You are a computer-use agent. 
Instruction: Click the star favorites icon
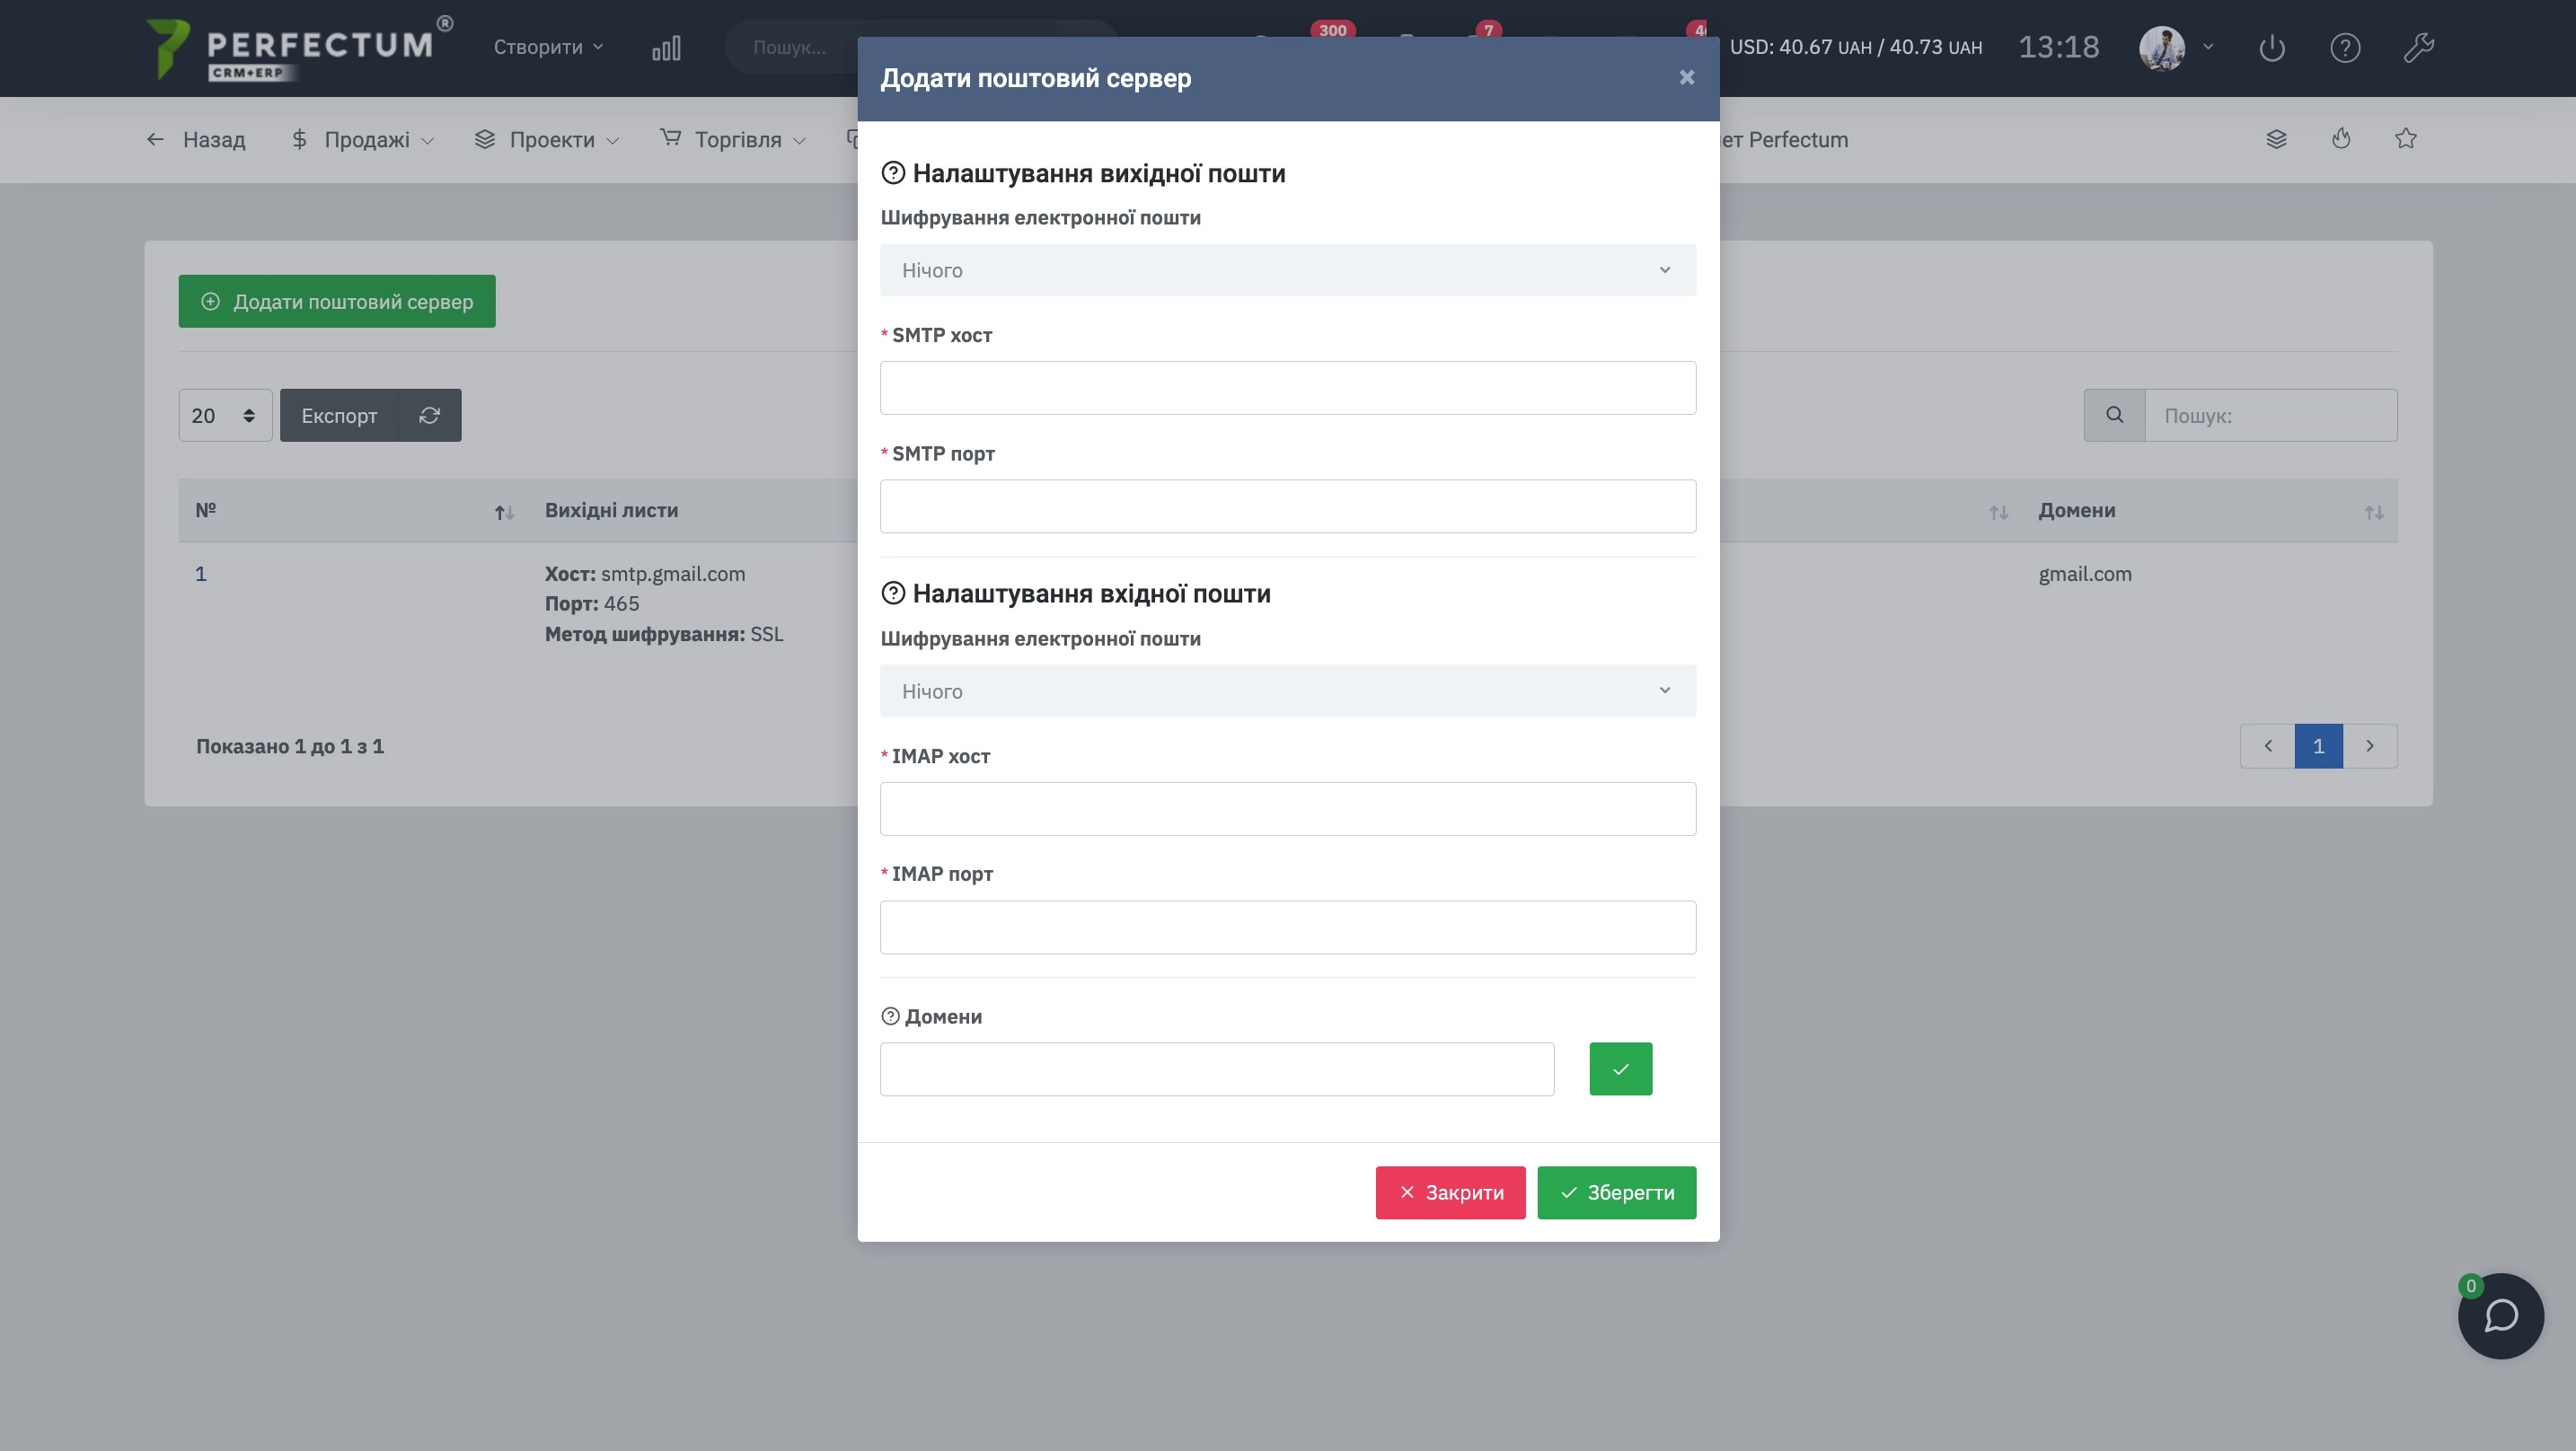tap(2406, 139)
